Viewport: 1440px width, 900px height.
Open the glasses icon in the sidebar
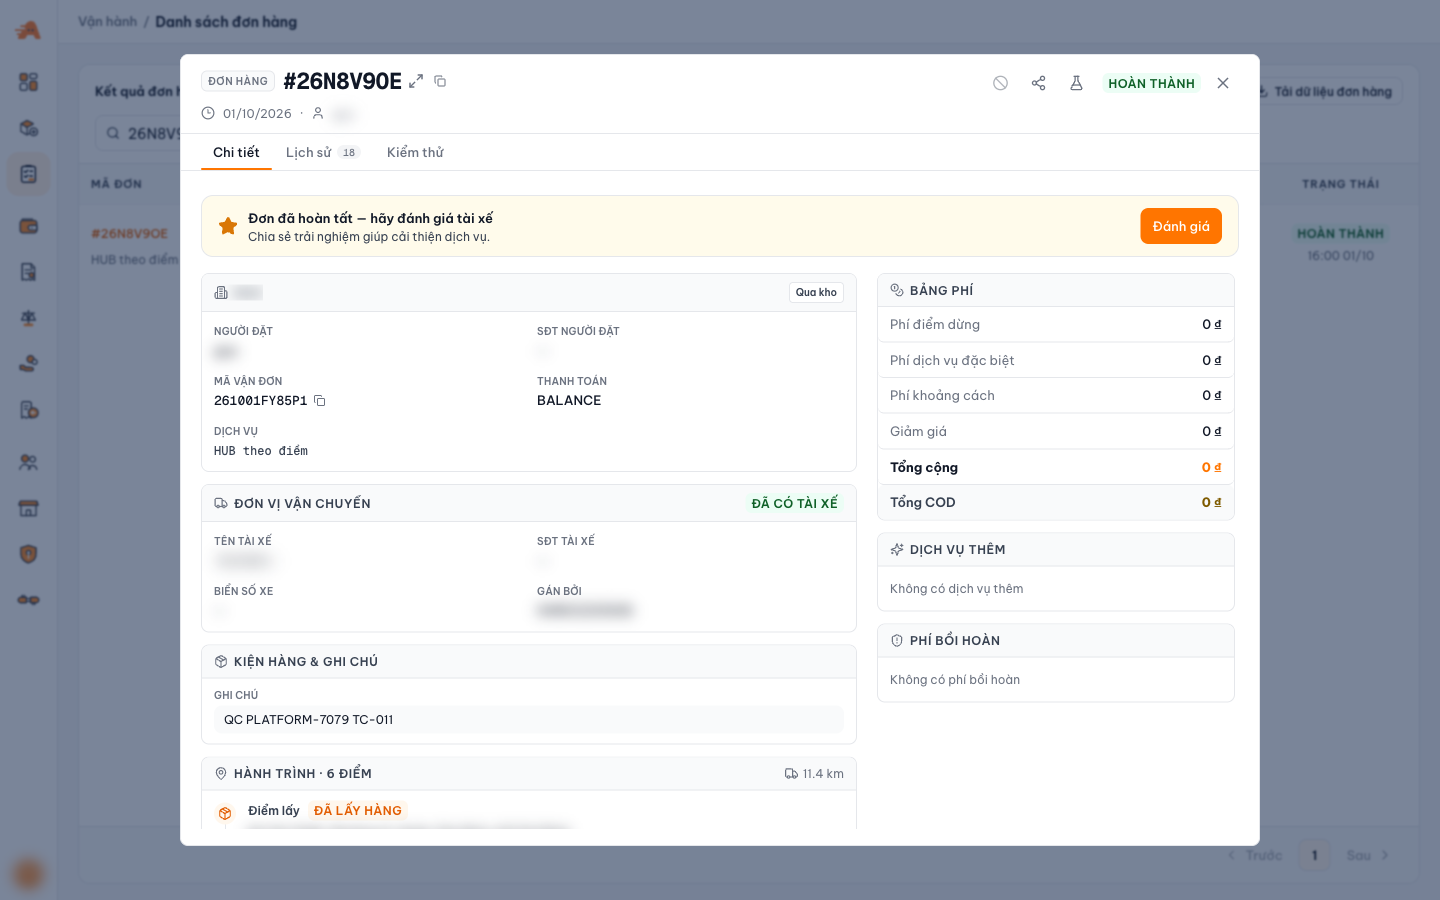(x=28, y=600)
